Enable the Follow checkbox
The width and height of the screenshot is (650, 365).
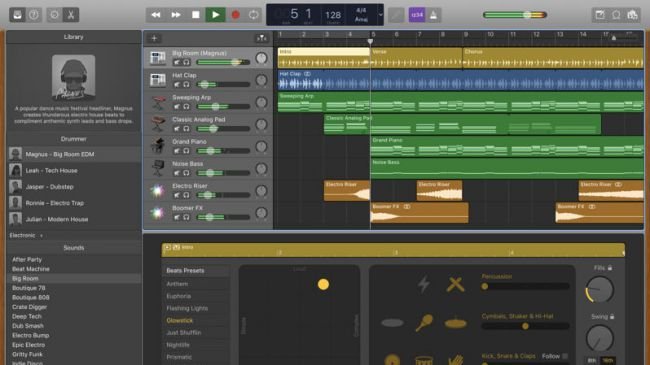pyautogui.click(x=565, y=356)
